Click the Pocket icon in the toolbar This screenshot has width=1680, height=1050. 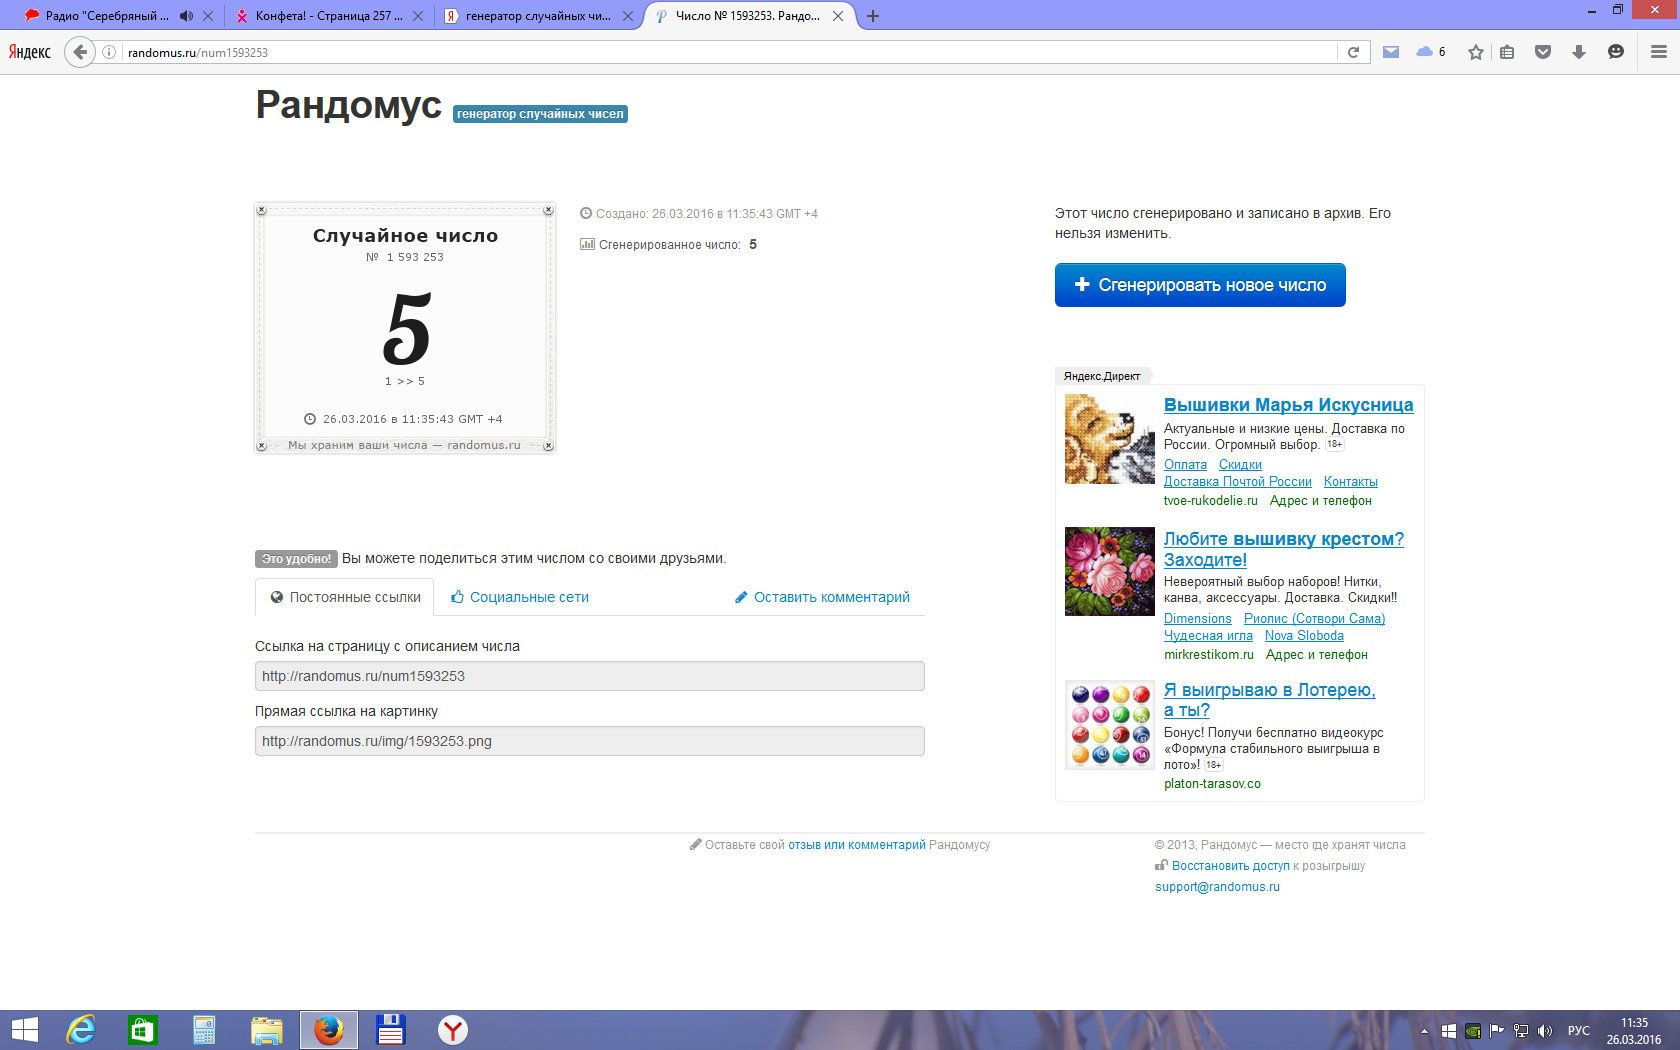click(x=1543, y=52)
